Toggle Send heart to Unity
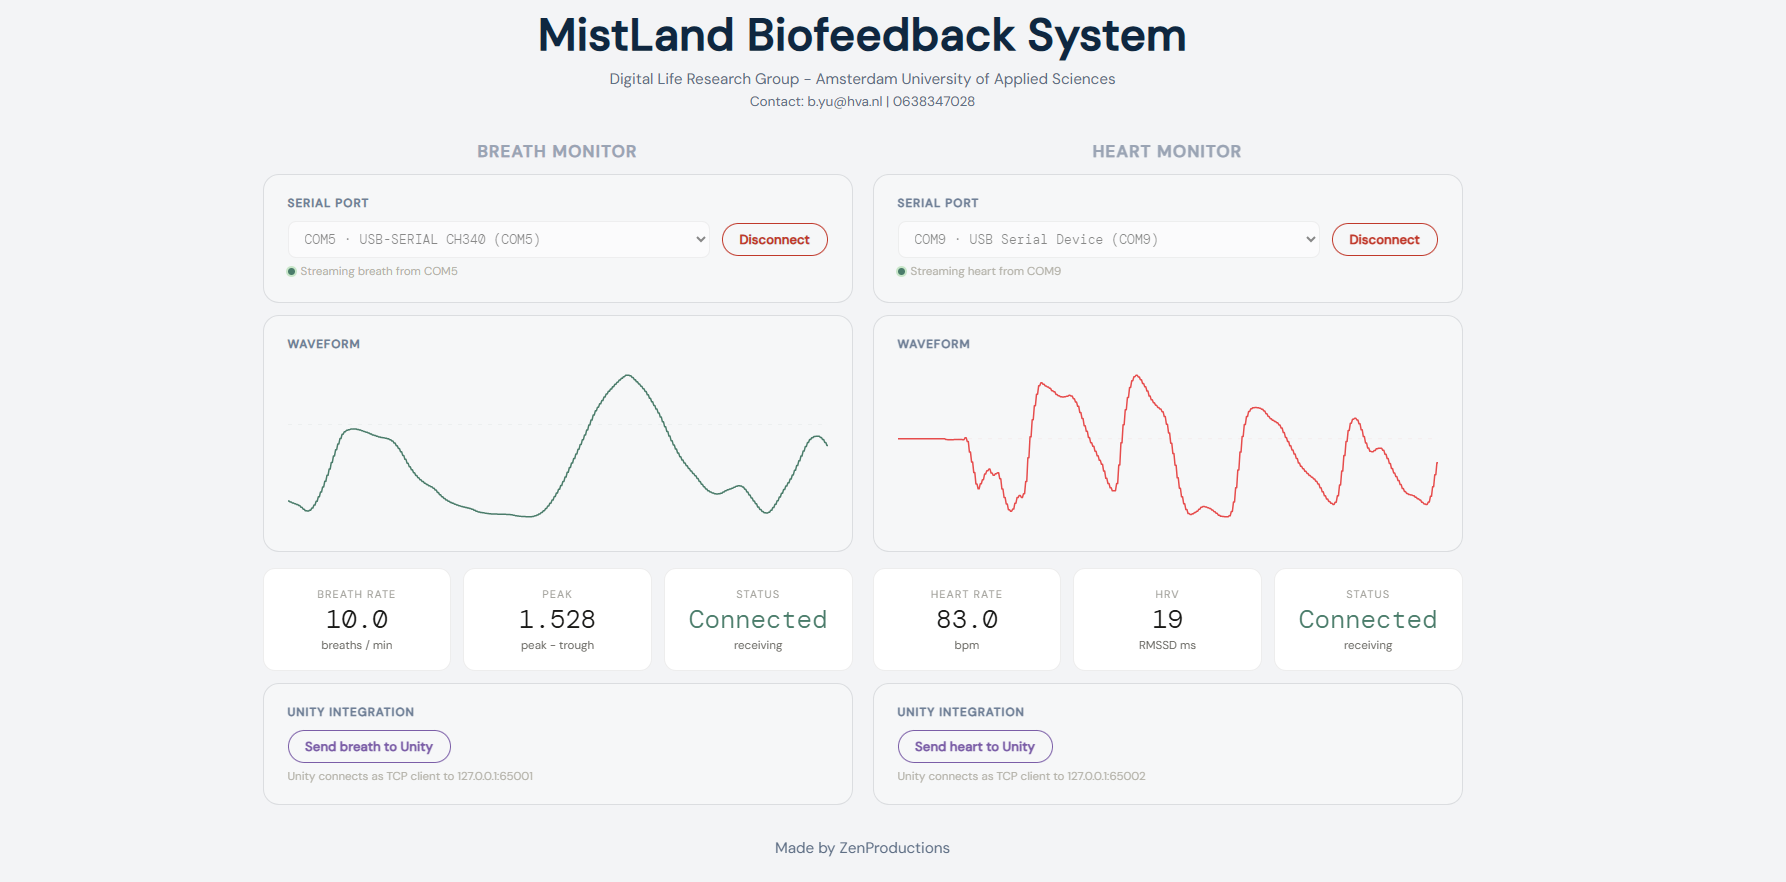 (975, 747)
